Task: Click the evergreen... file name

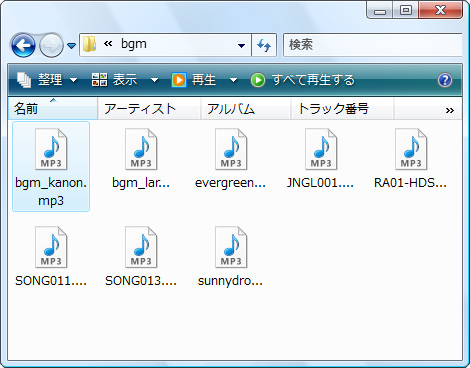Action: click(x=230, y=183)
